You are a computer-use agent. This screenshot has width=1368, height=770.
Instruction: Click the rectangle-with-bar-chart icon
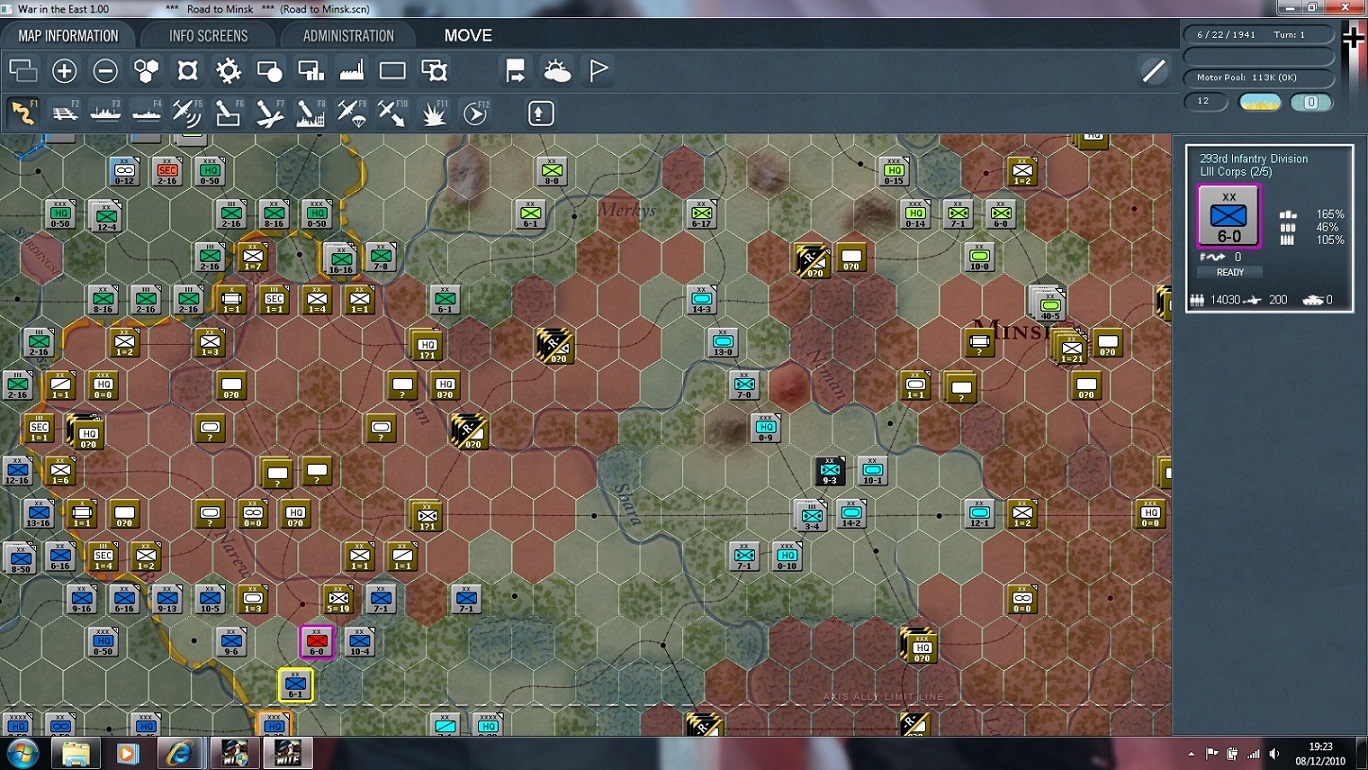coord(311,71)
